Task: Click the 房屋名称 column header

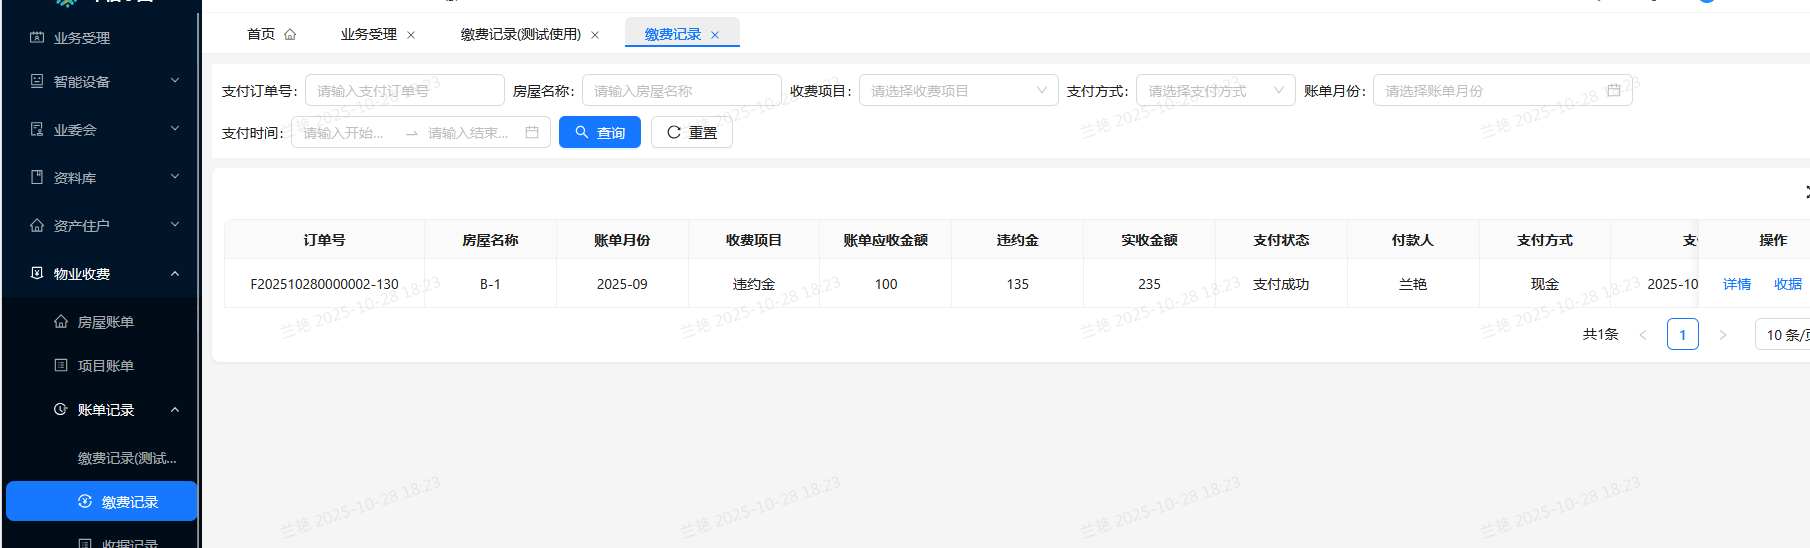Action: (x=490, y=240)
